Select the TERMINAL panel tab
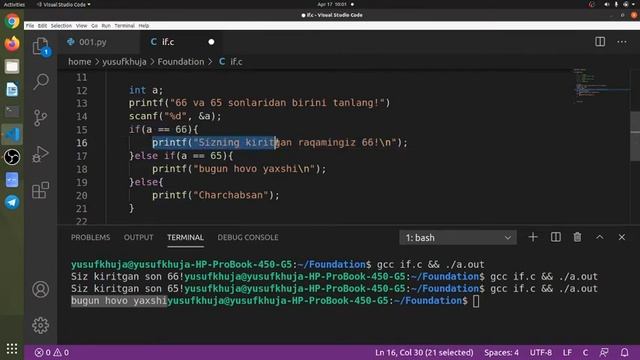 click(185, 237)
